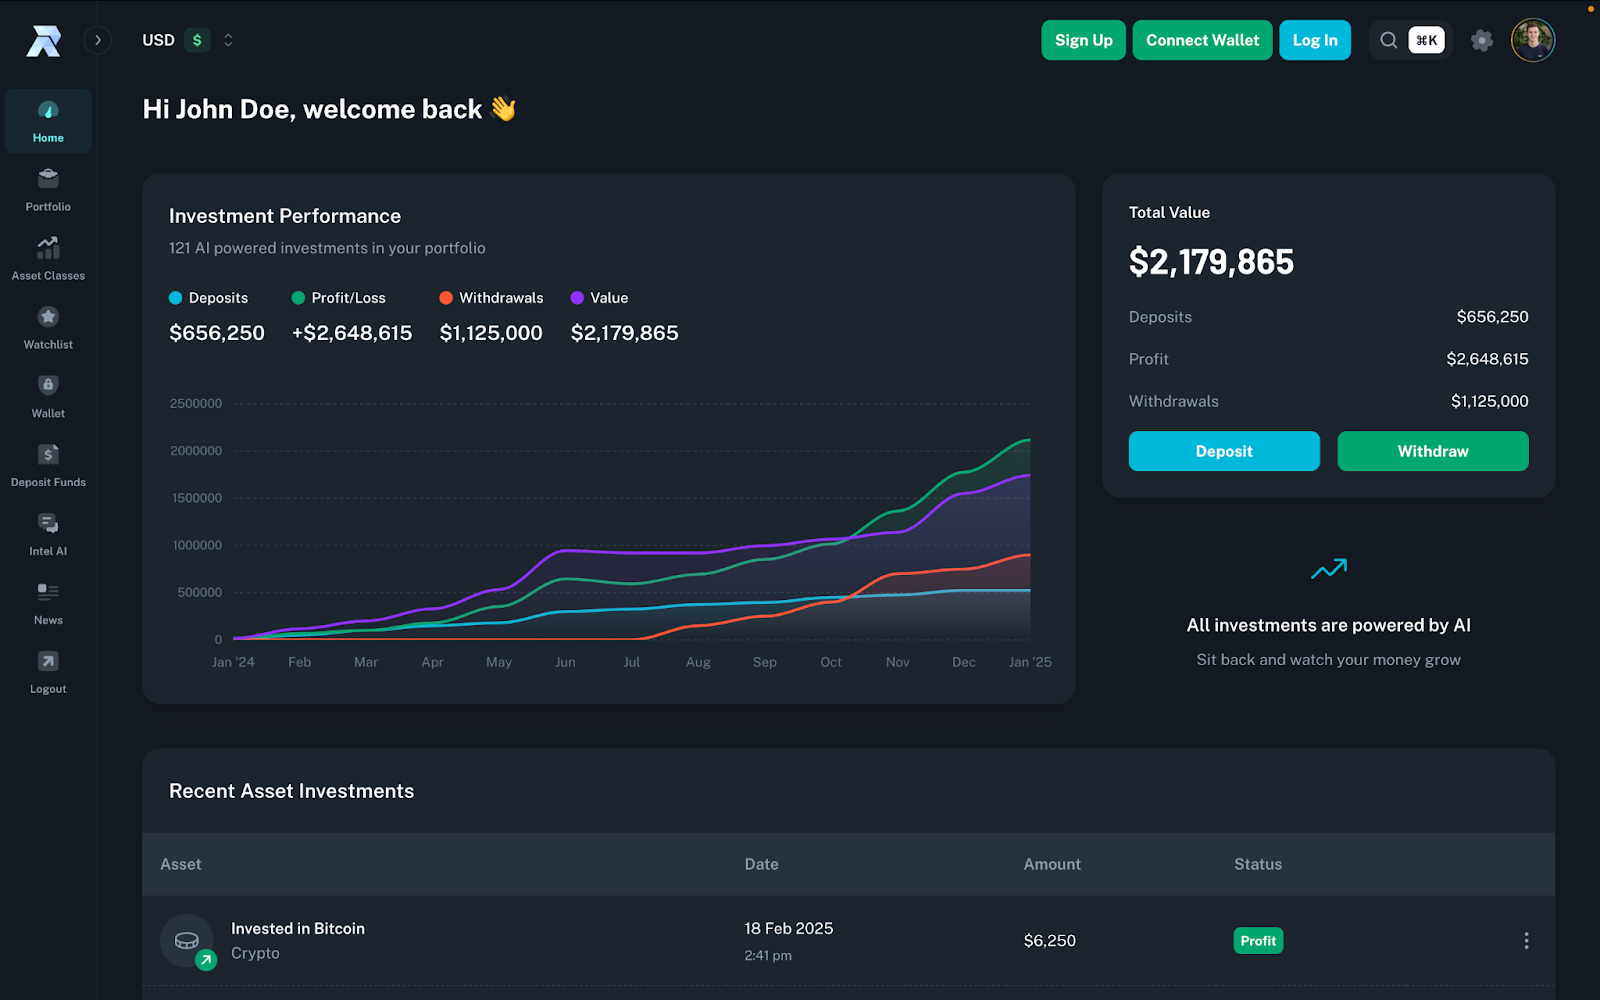The height and width of the screenshot is (1000, 1600).
Task: Open the News icon in sidebar
Action: pyautogui.click(x=48, y=592)
